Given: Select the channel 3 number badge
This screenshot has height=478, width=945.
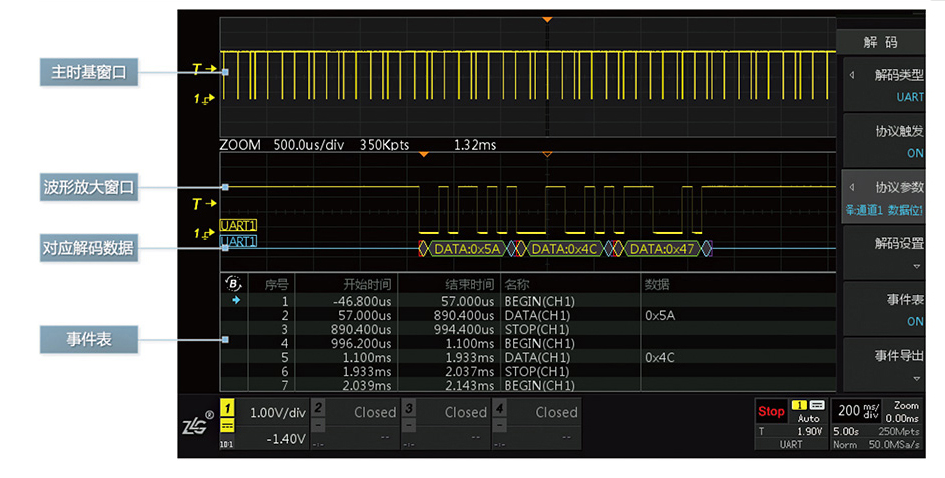Looking at the screenshot, I should [409, 408].
